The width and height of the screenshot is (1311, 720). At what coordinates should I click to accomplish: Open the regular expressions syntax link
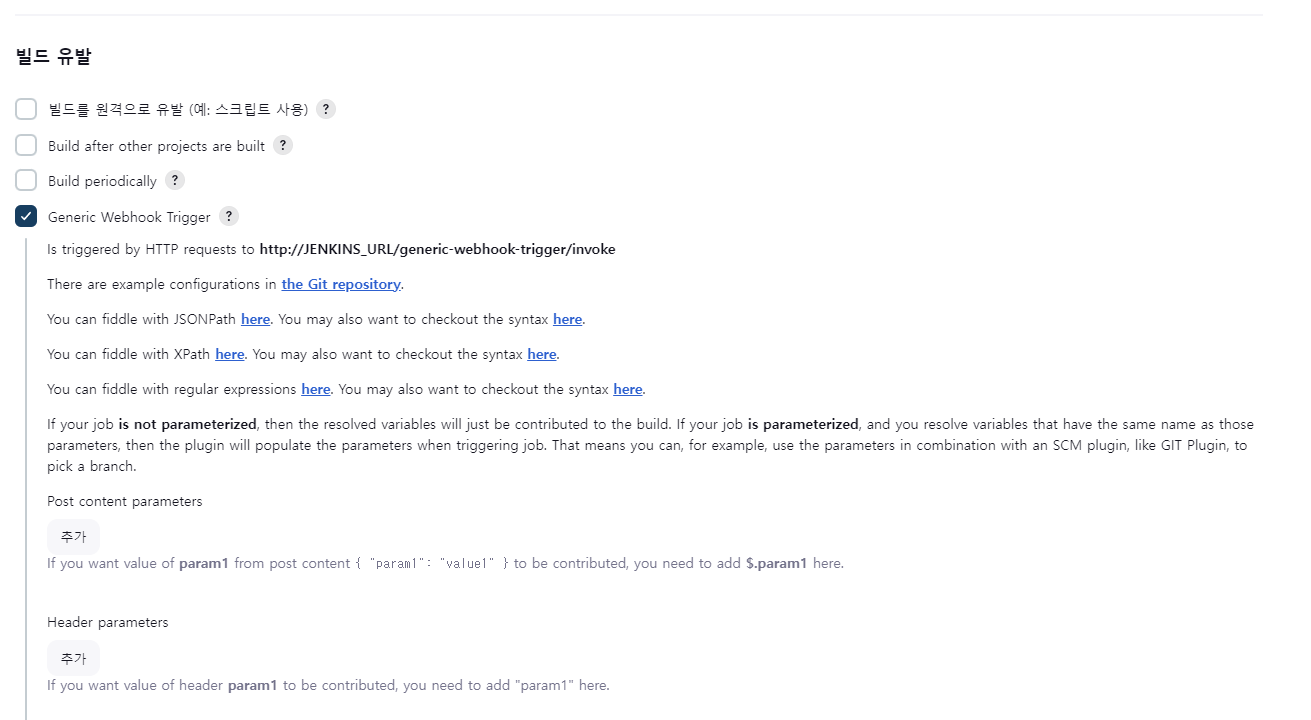click(627, 388)
